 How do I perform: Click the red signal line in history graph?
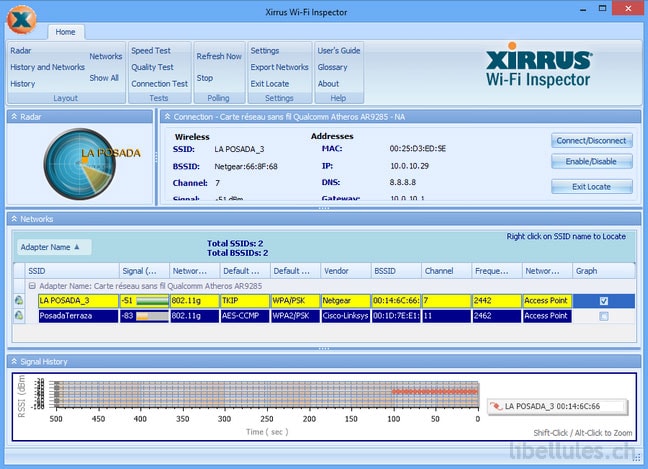coord(435,392)
